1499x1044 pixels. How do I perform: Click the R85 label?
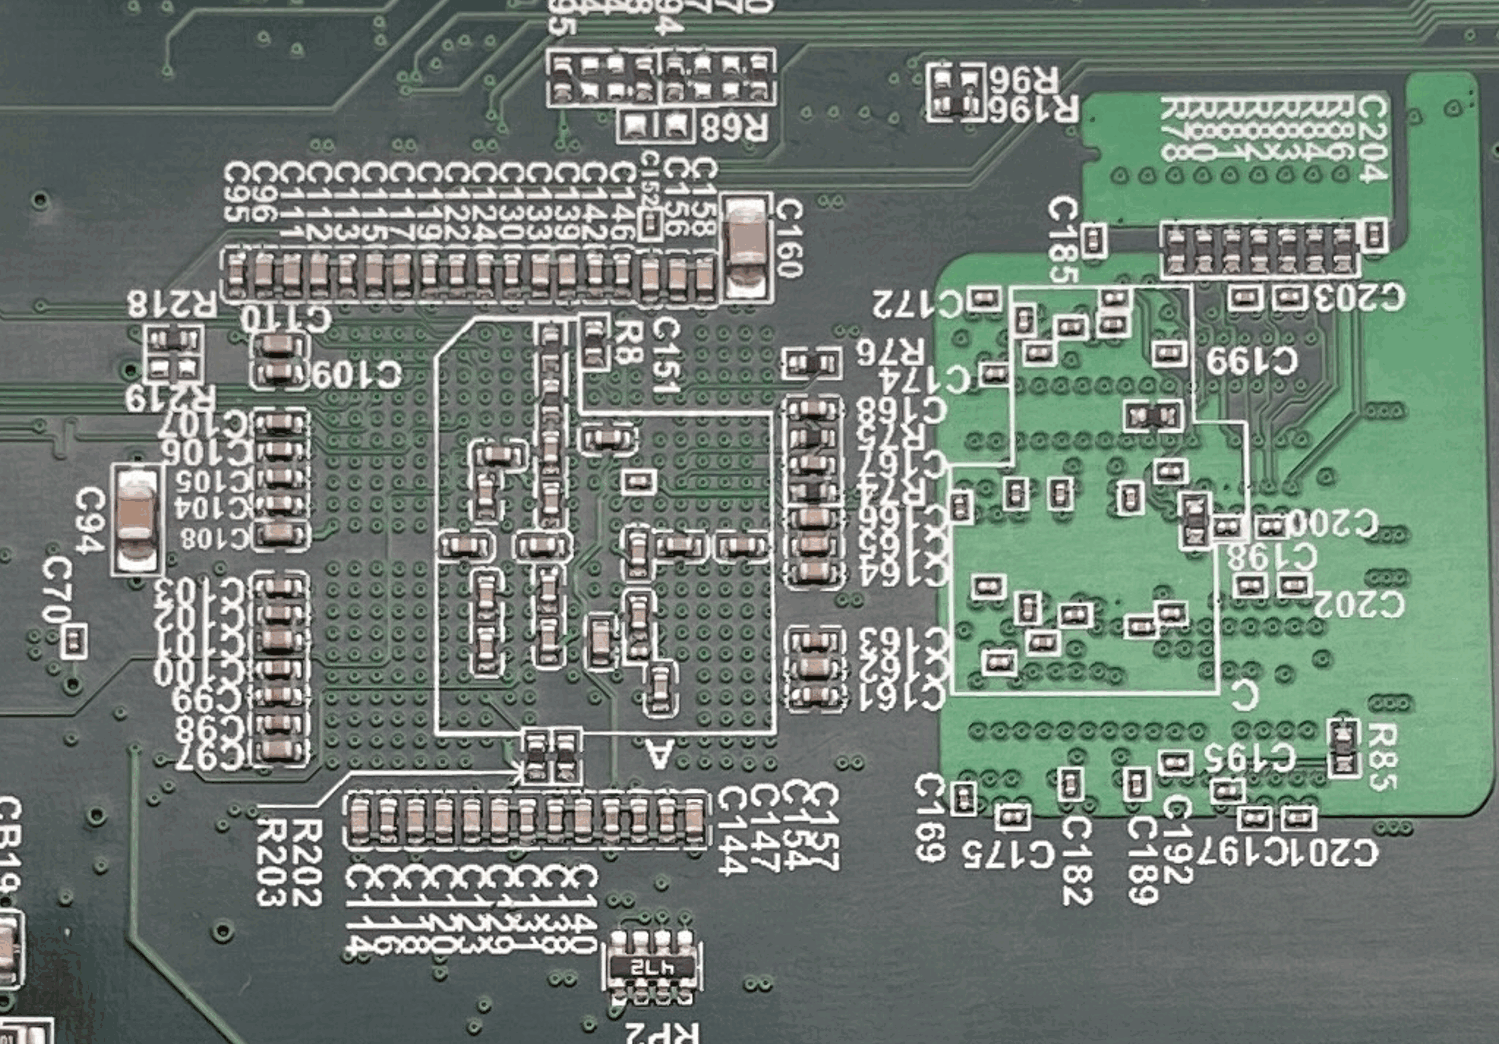[1382, 757]
